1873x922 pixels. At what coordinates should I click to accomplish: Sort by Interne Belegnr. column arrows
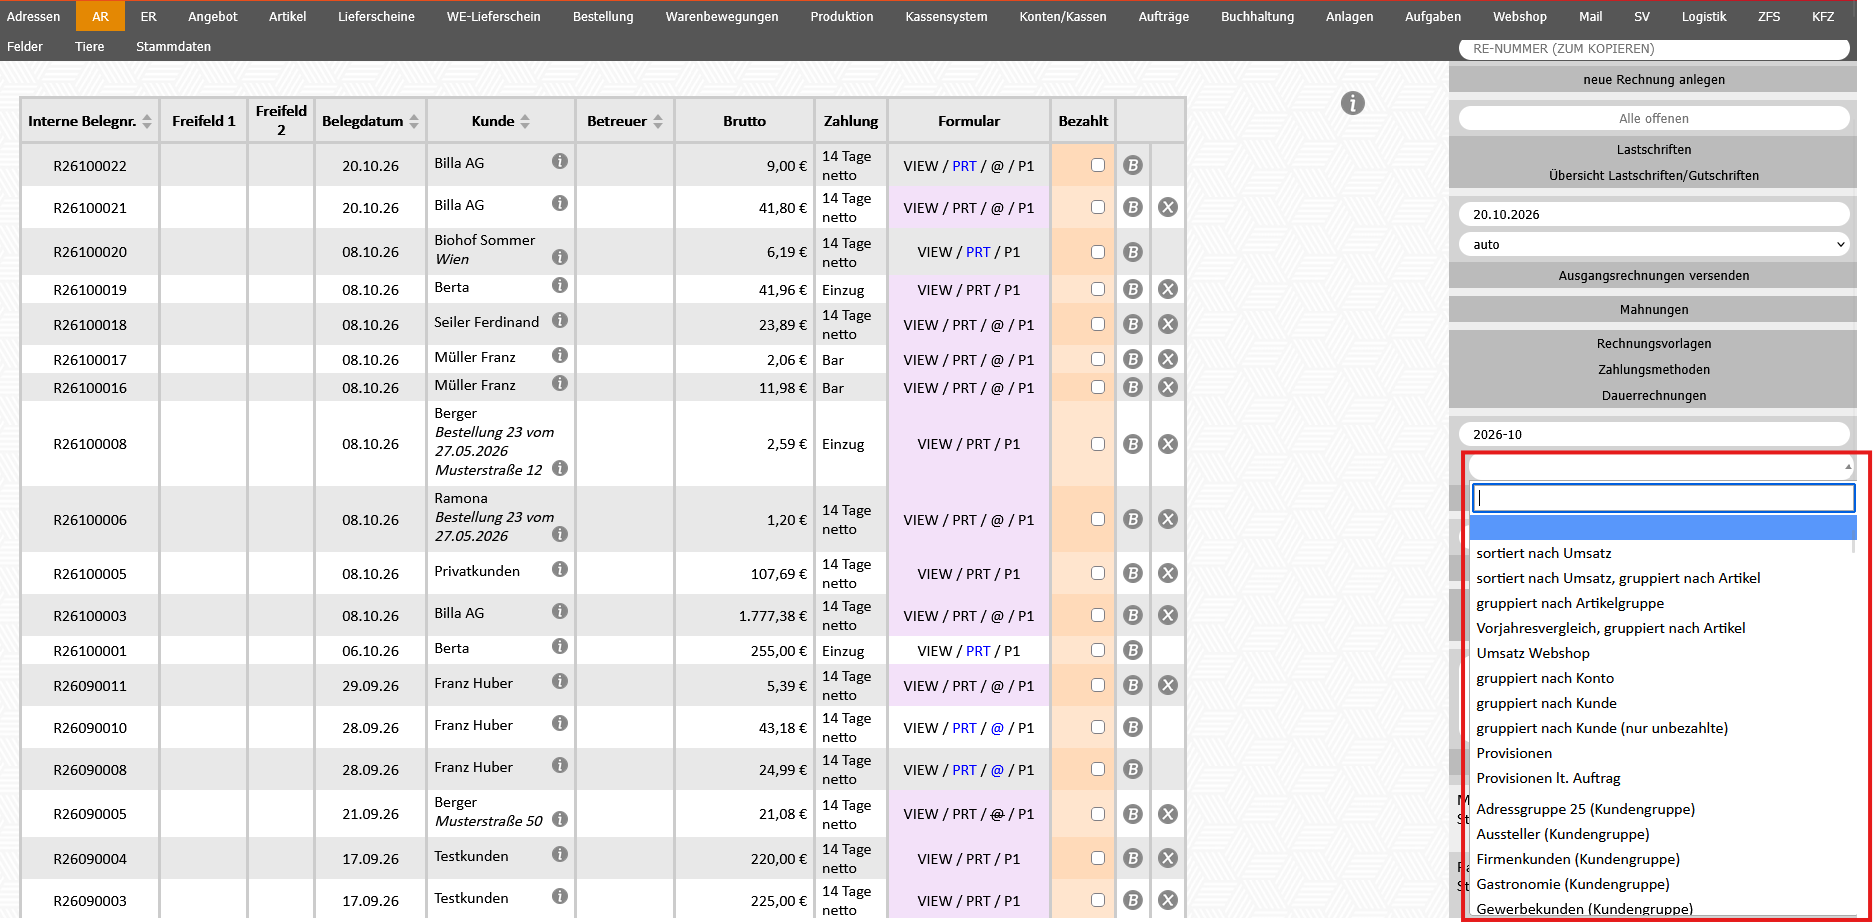[147, 121]
